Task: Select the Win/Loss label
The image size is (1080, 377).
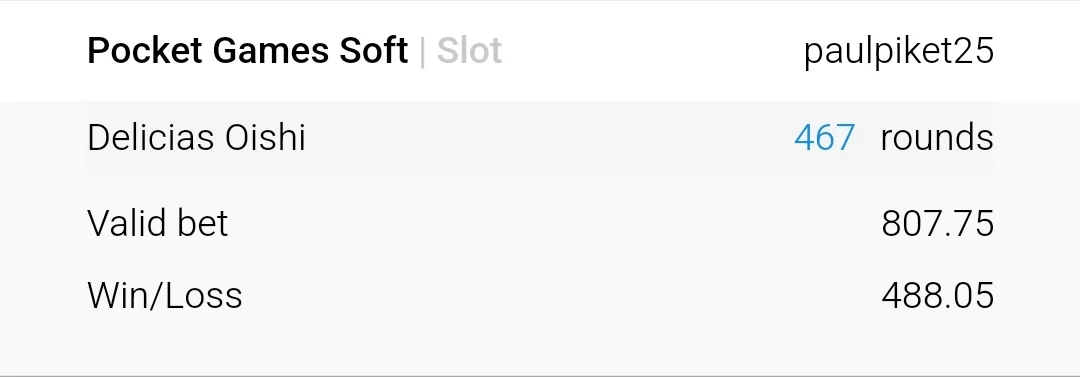Action: pyautogui.click(x=165, y=295)
